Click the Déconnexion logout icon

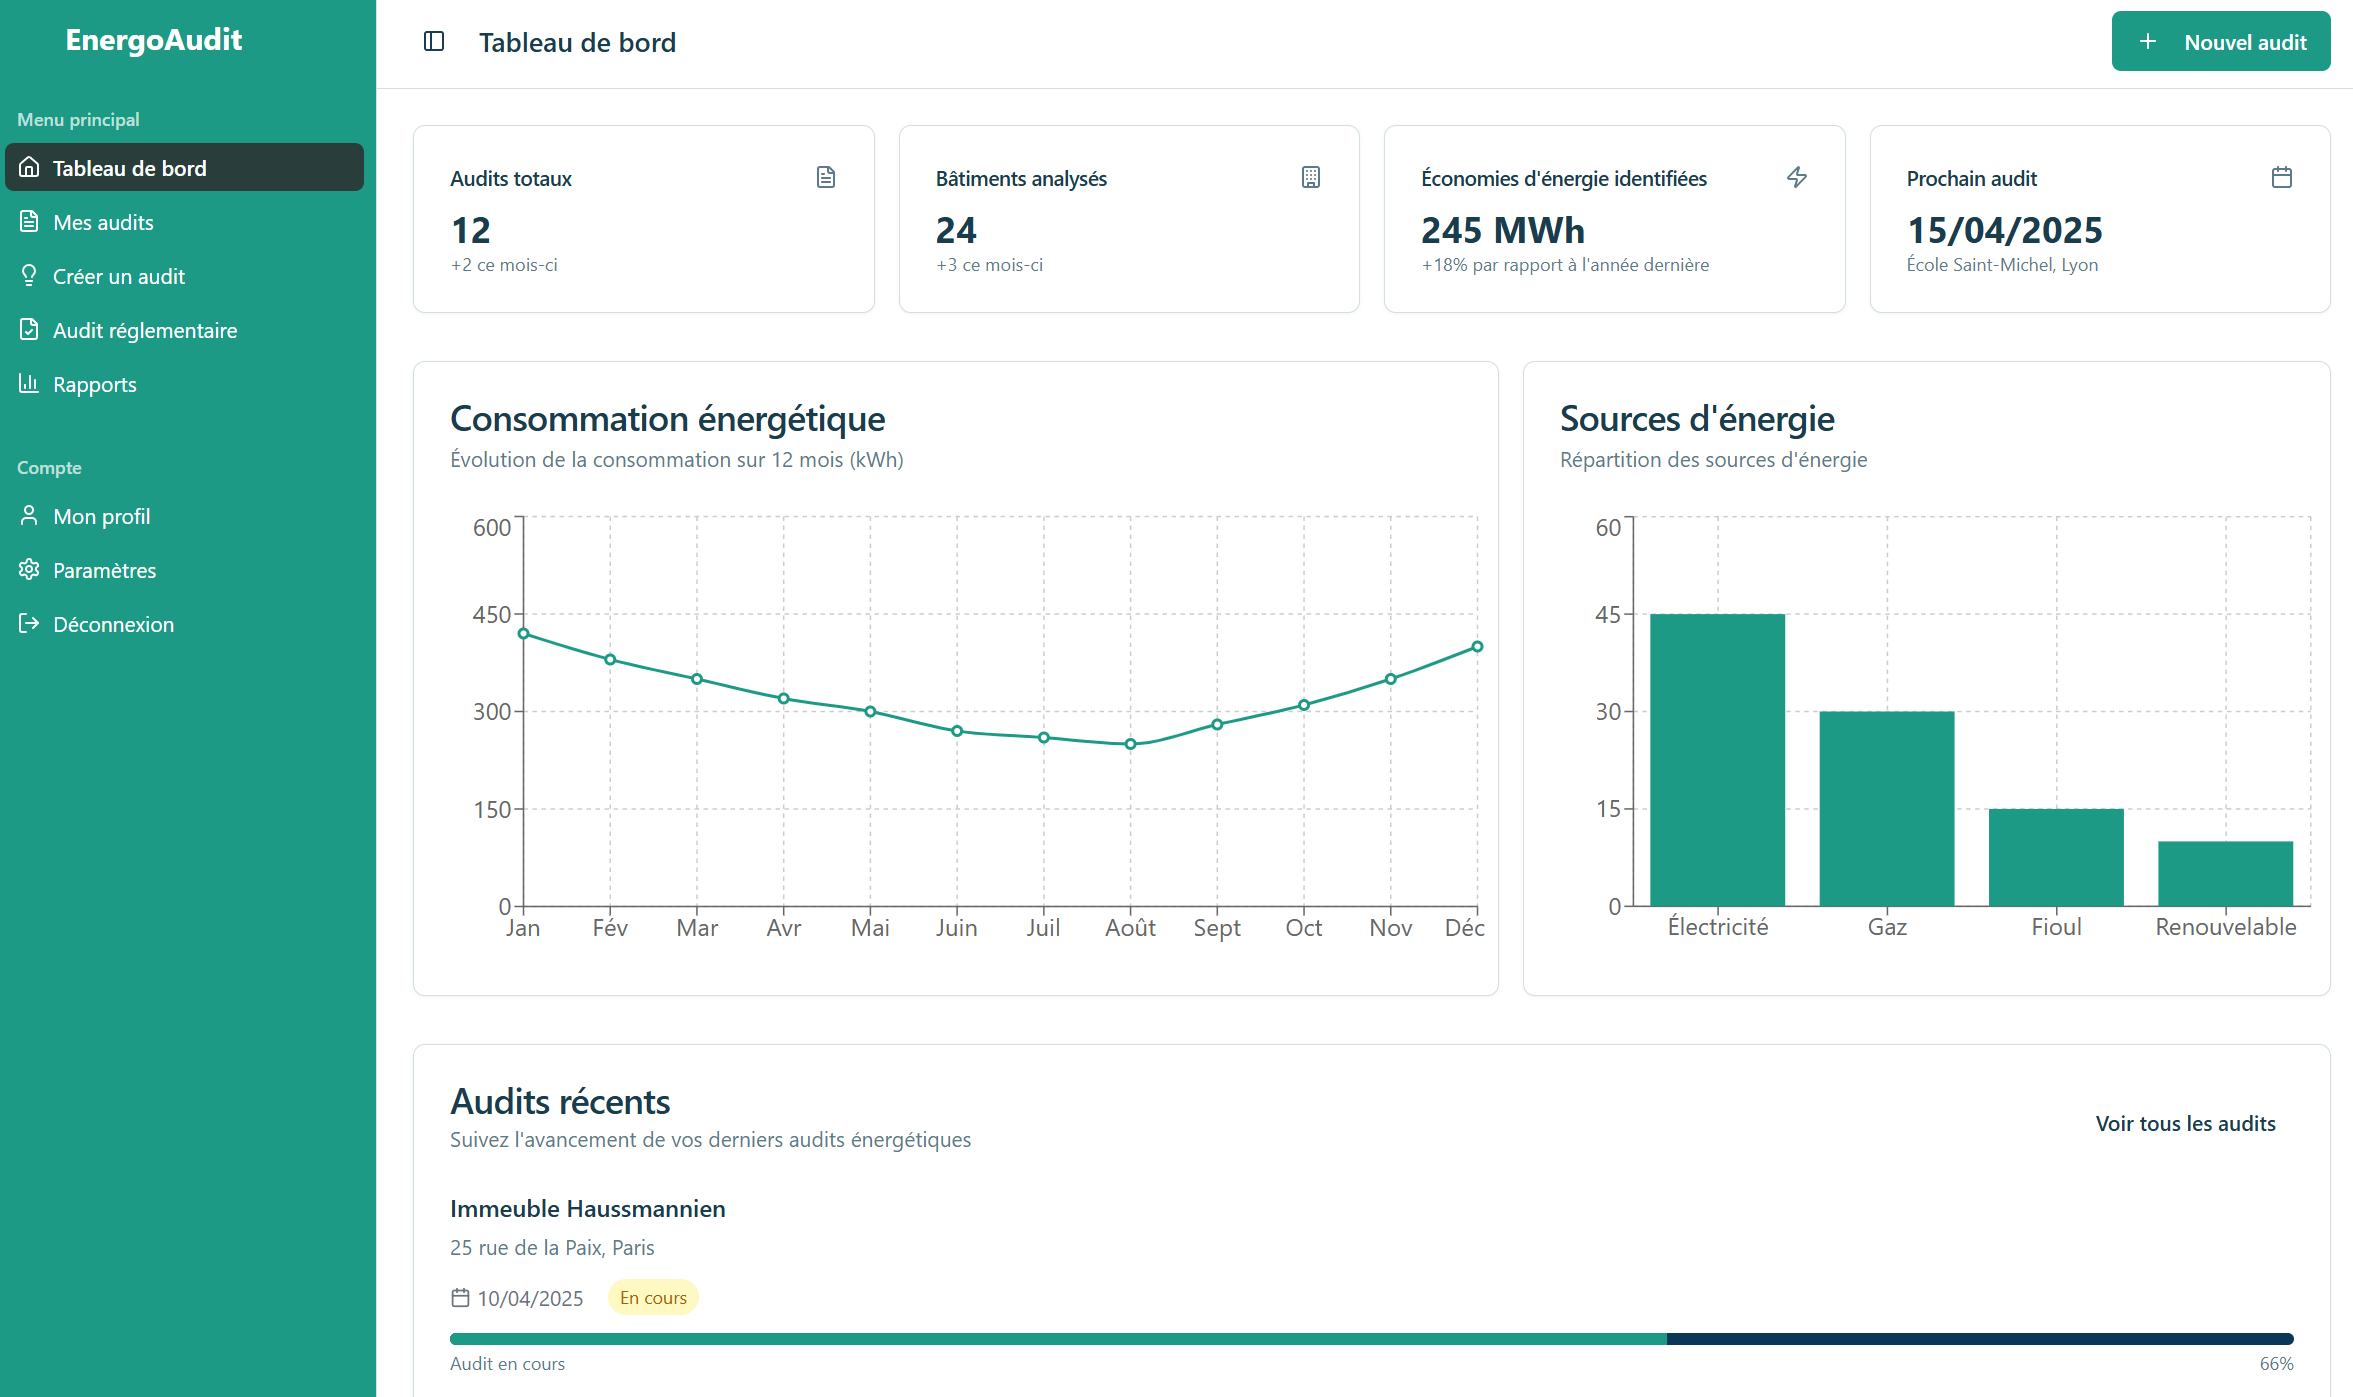tap(29, 624)
